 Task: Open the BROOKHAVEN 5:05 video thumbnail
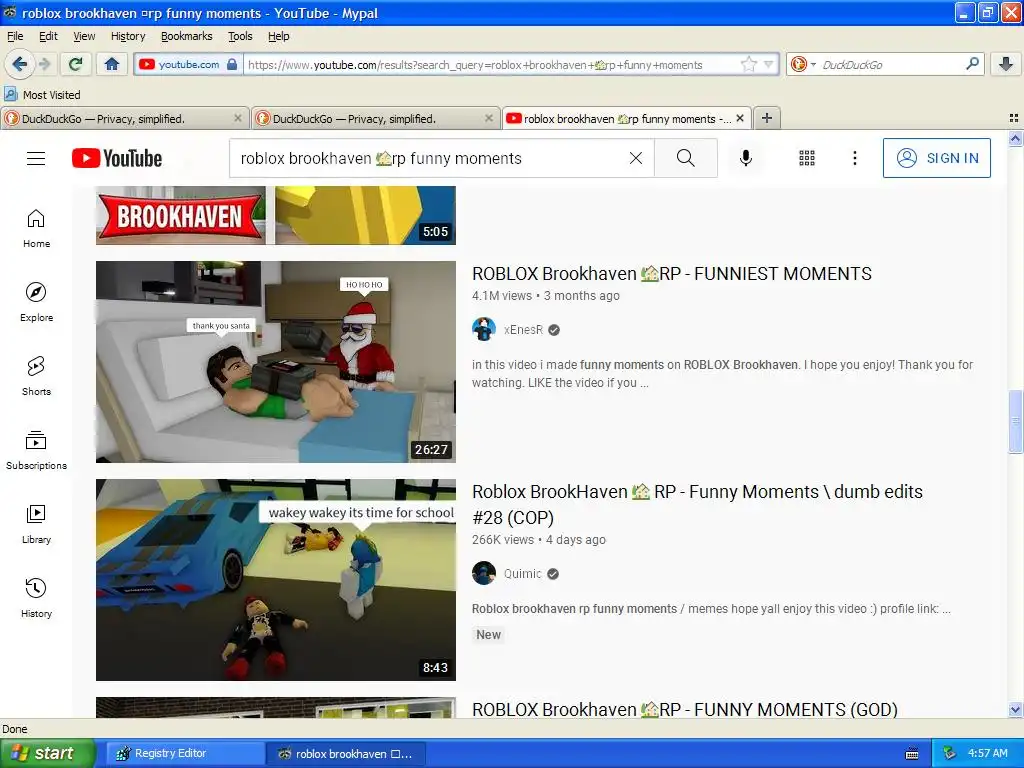[276, 216]
